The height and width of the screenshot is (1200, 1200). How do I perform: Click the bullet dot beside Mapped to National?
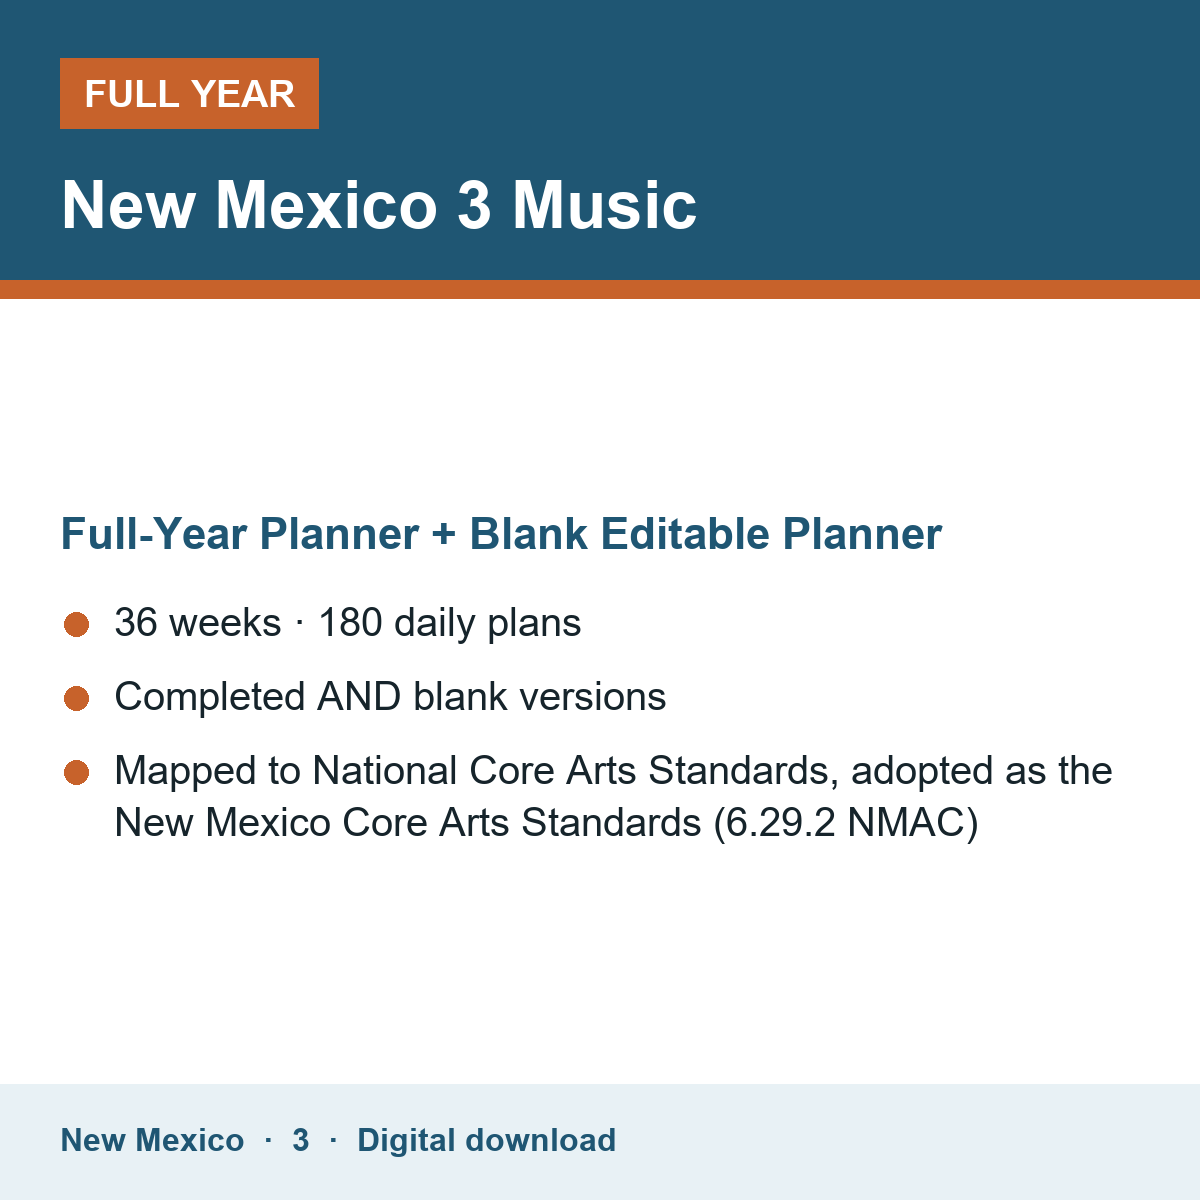pyautogui.click(x=77, y=773)
